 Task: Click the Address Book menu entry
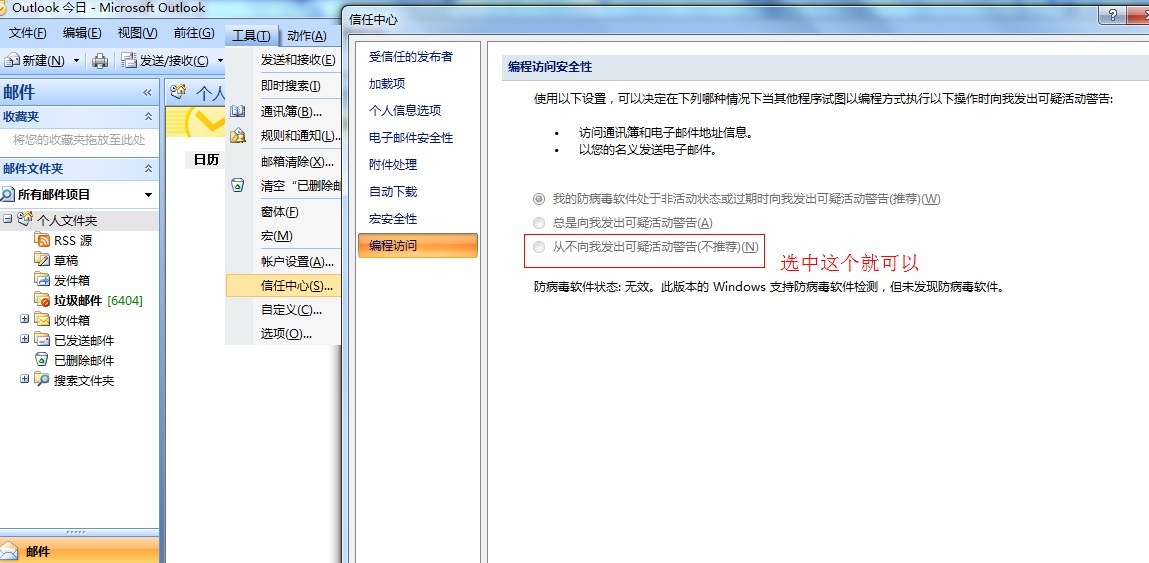click(x=292, y=111)
